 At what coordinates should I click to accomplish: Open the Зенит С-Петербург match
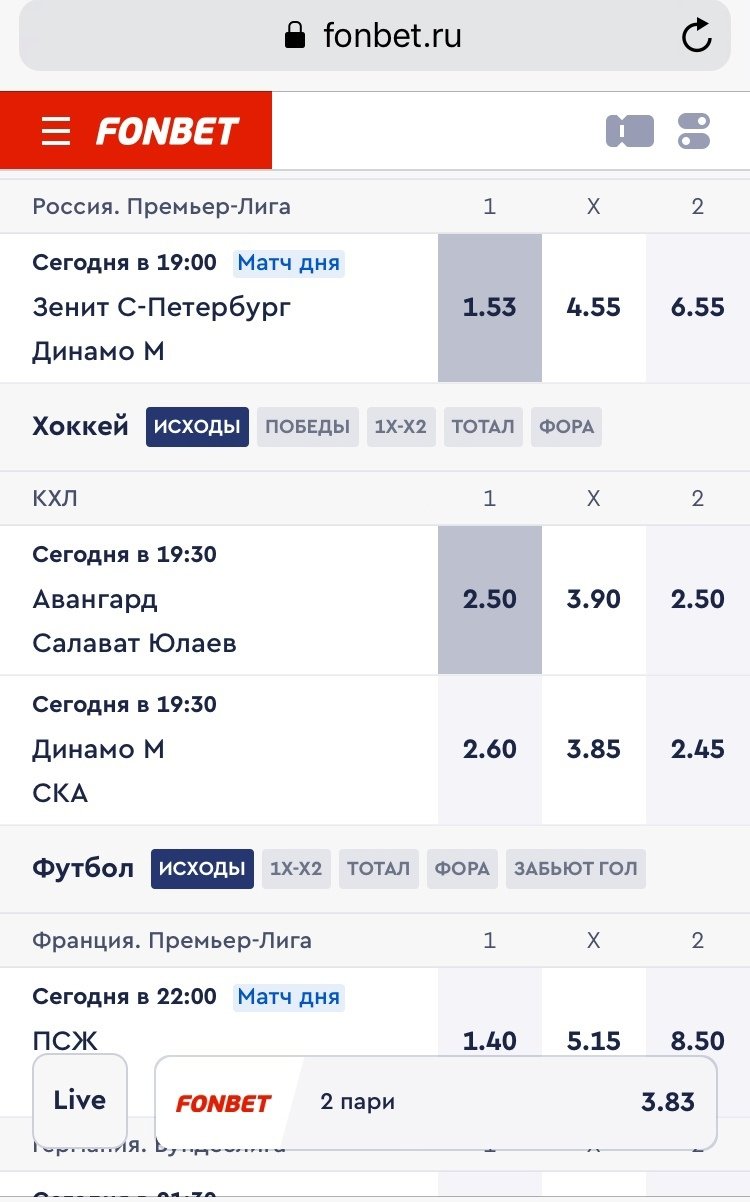pyautogui.click(x=162, y=307)
